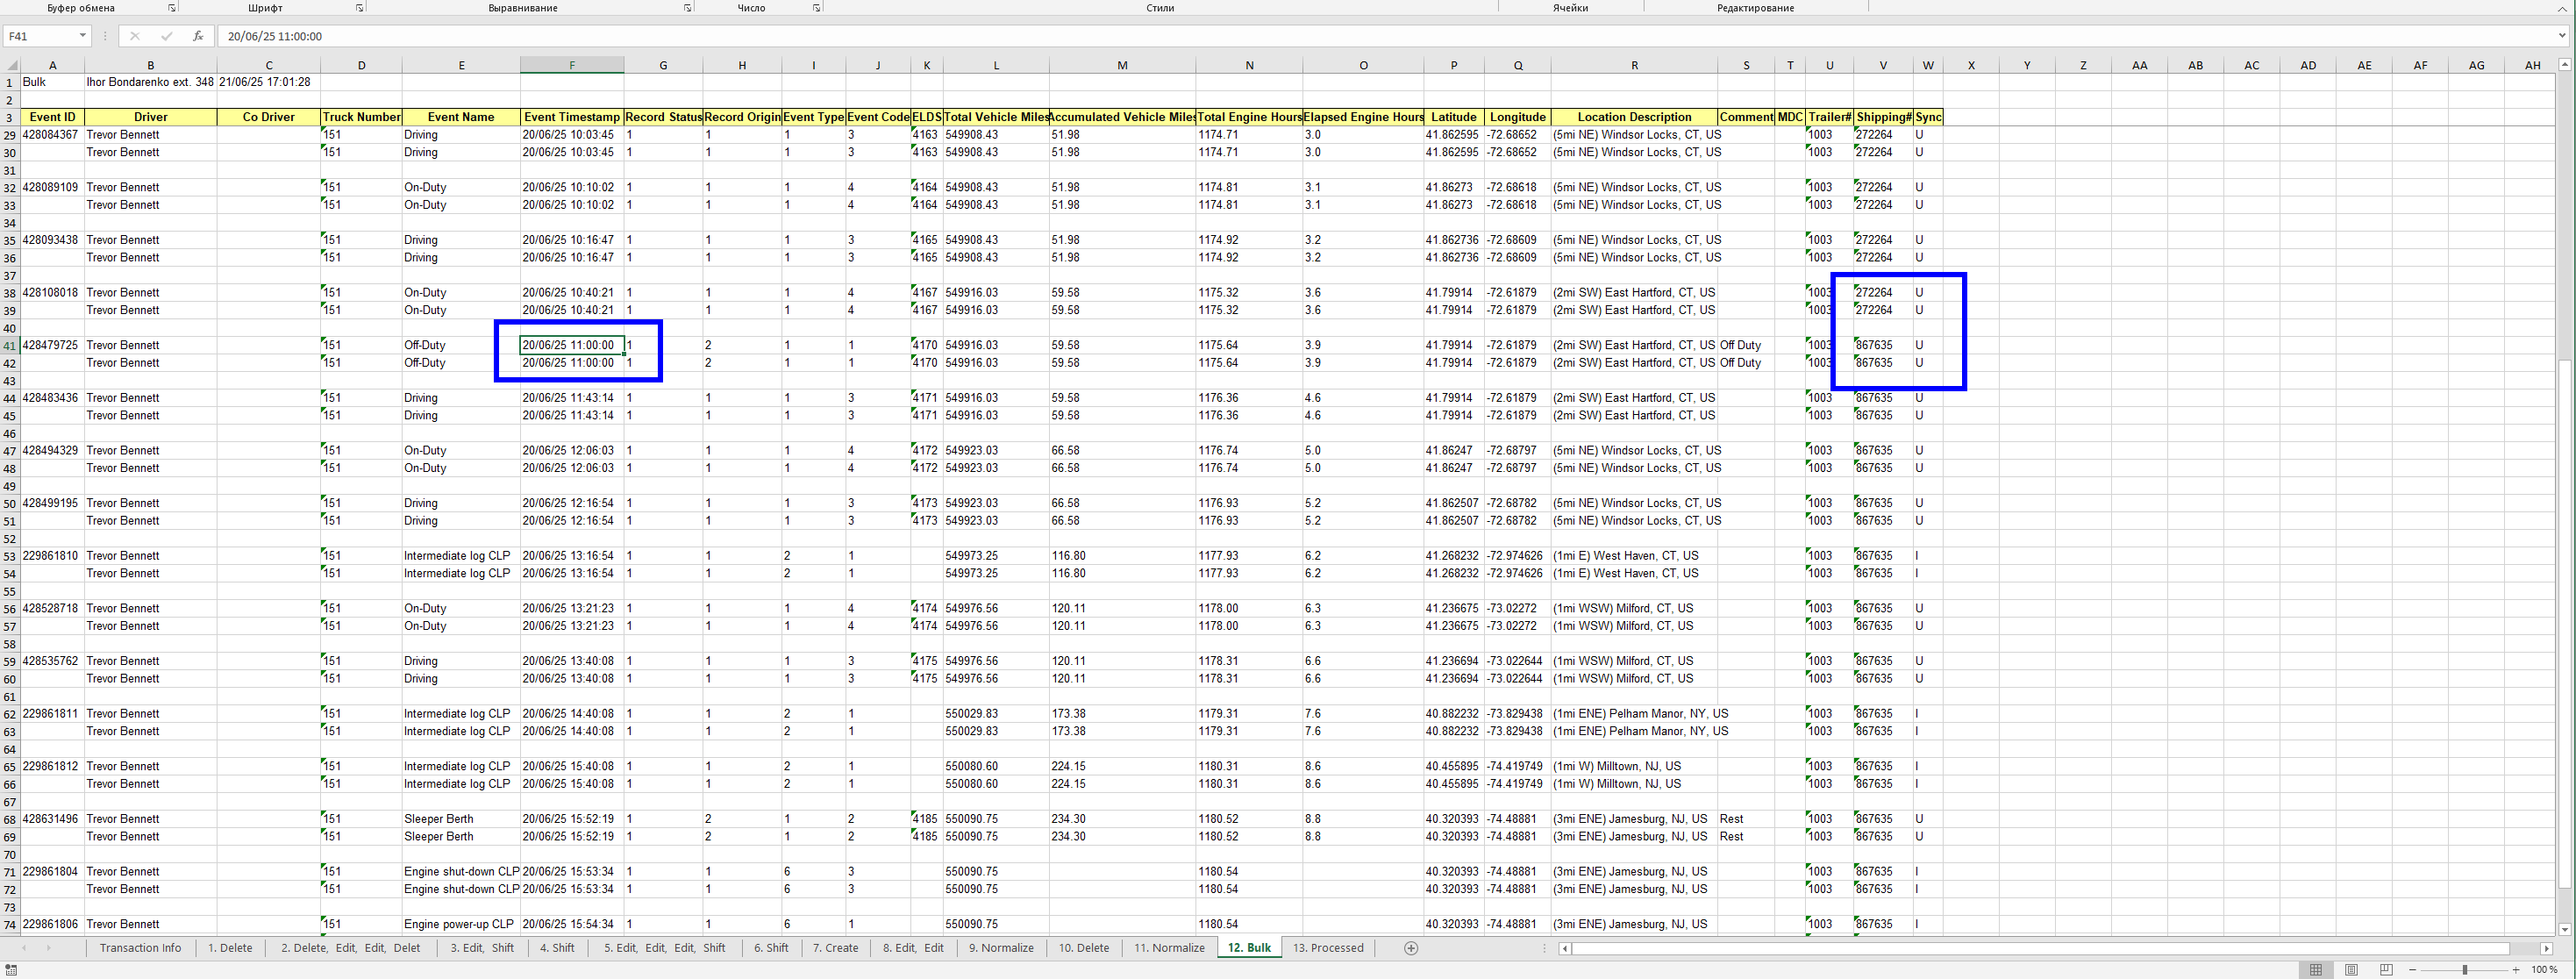This screenshot has height=979, width=2576.
Task: Open Шрифт group dialog launcher
Action: point(359,8)
